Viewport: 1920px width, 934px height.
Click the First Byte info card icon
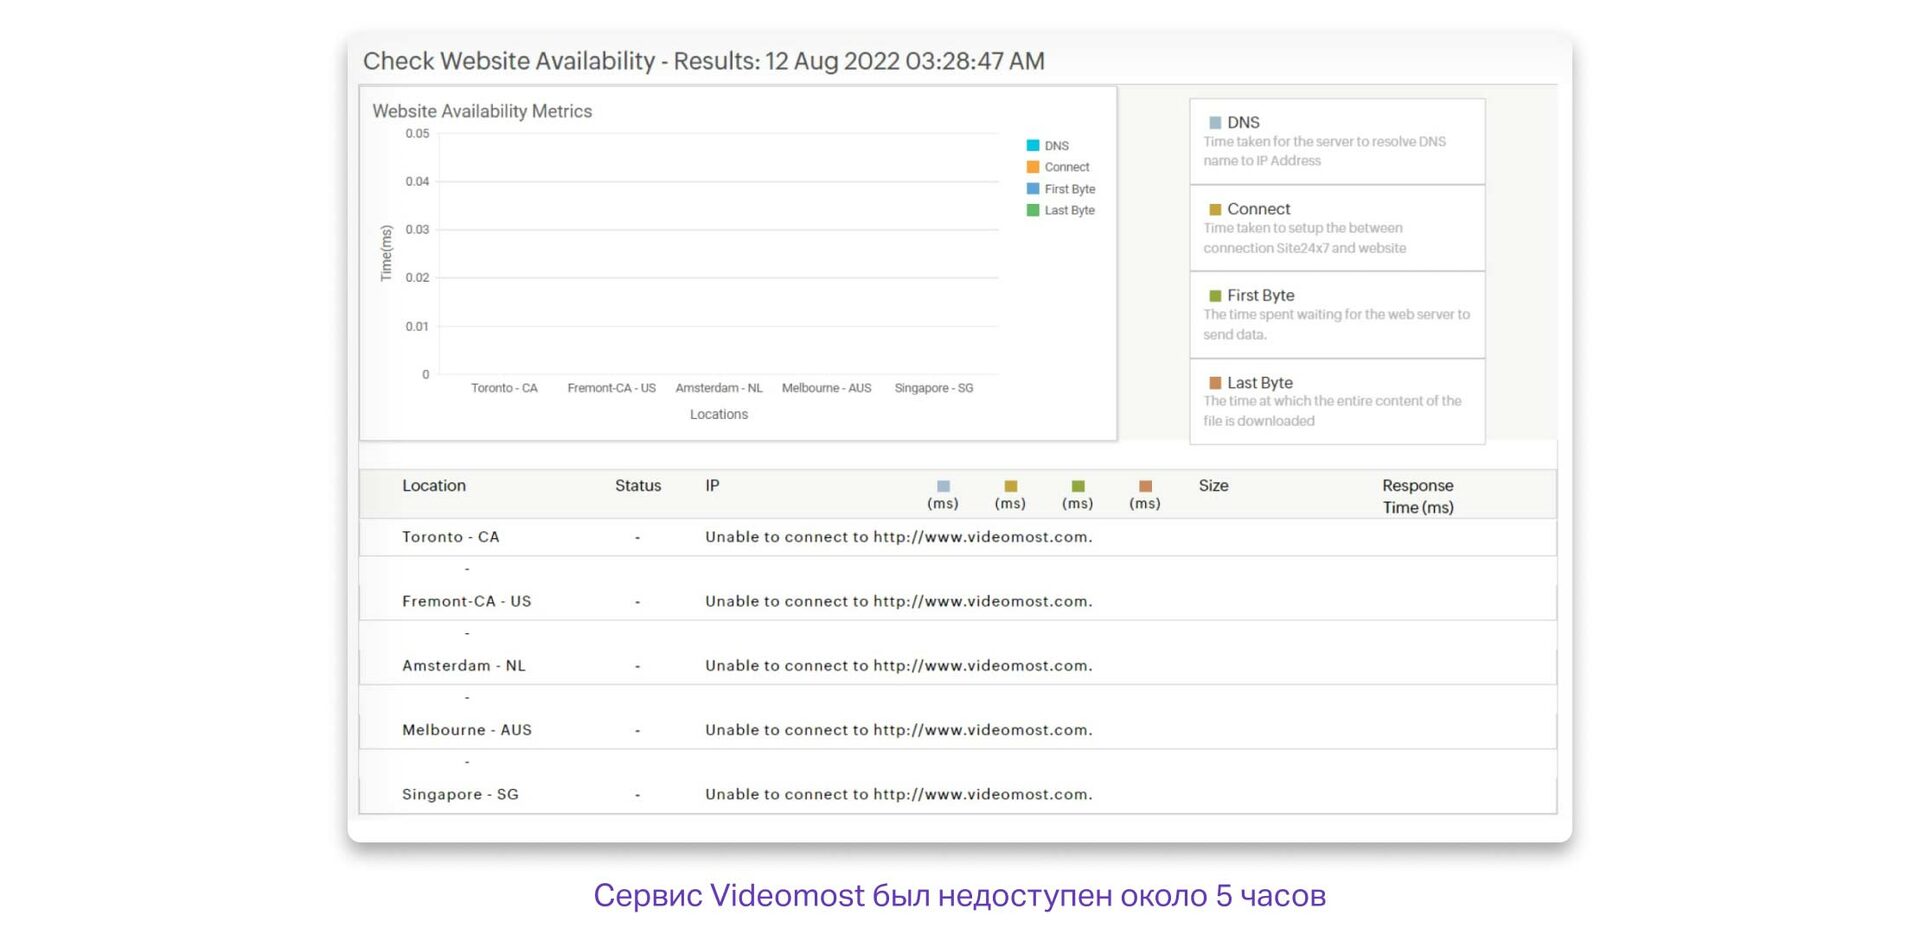click(1215, 296)
